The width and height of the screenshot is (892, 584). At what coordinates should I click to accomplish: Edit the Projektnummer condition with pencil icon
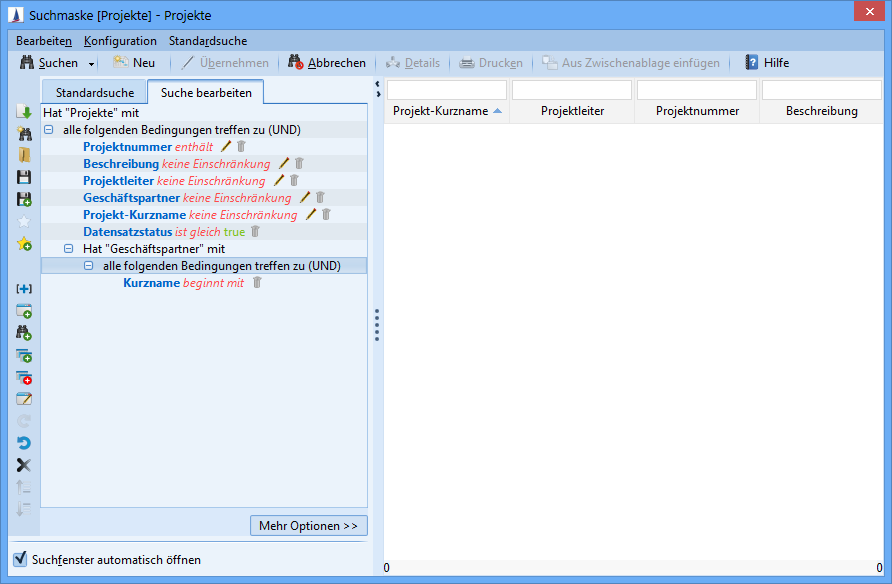coord(225,146)
